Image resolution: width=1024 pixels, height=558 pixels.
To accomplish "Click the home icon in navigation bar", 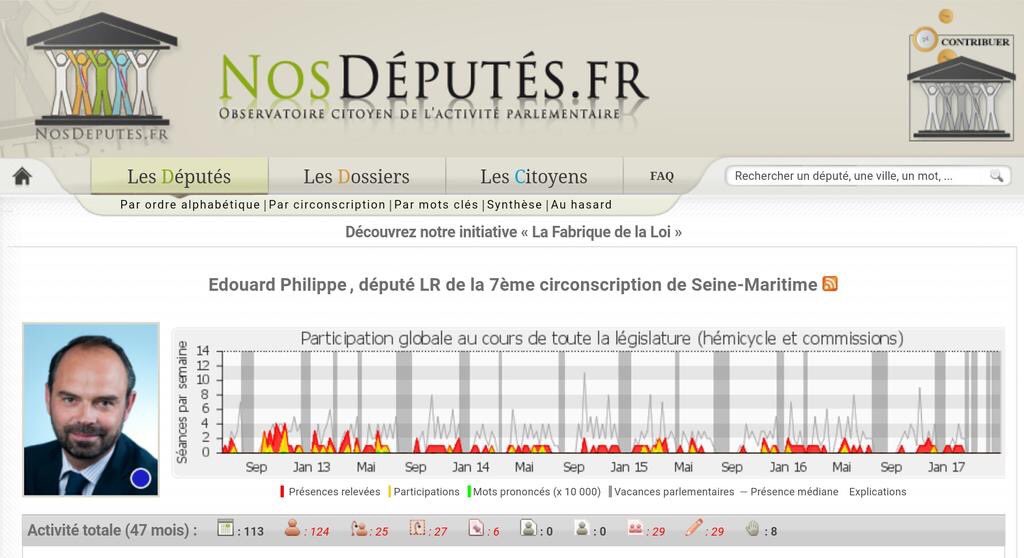I will [22, 176].
